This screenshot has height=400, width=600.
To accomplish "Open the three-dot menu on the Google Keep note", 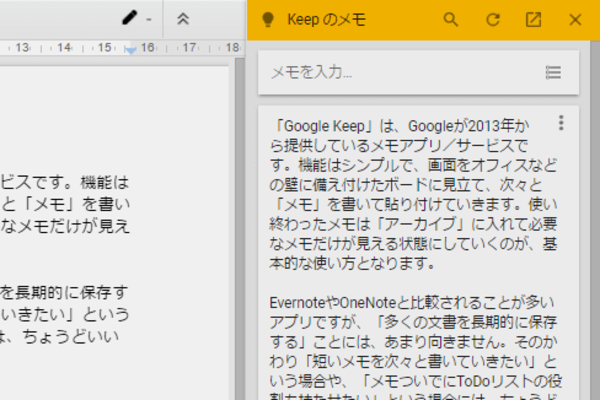I will pyautogui.click(x=561, y=123).
